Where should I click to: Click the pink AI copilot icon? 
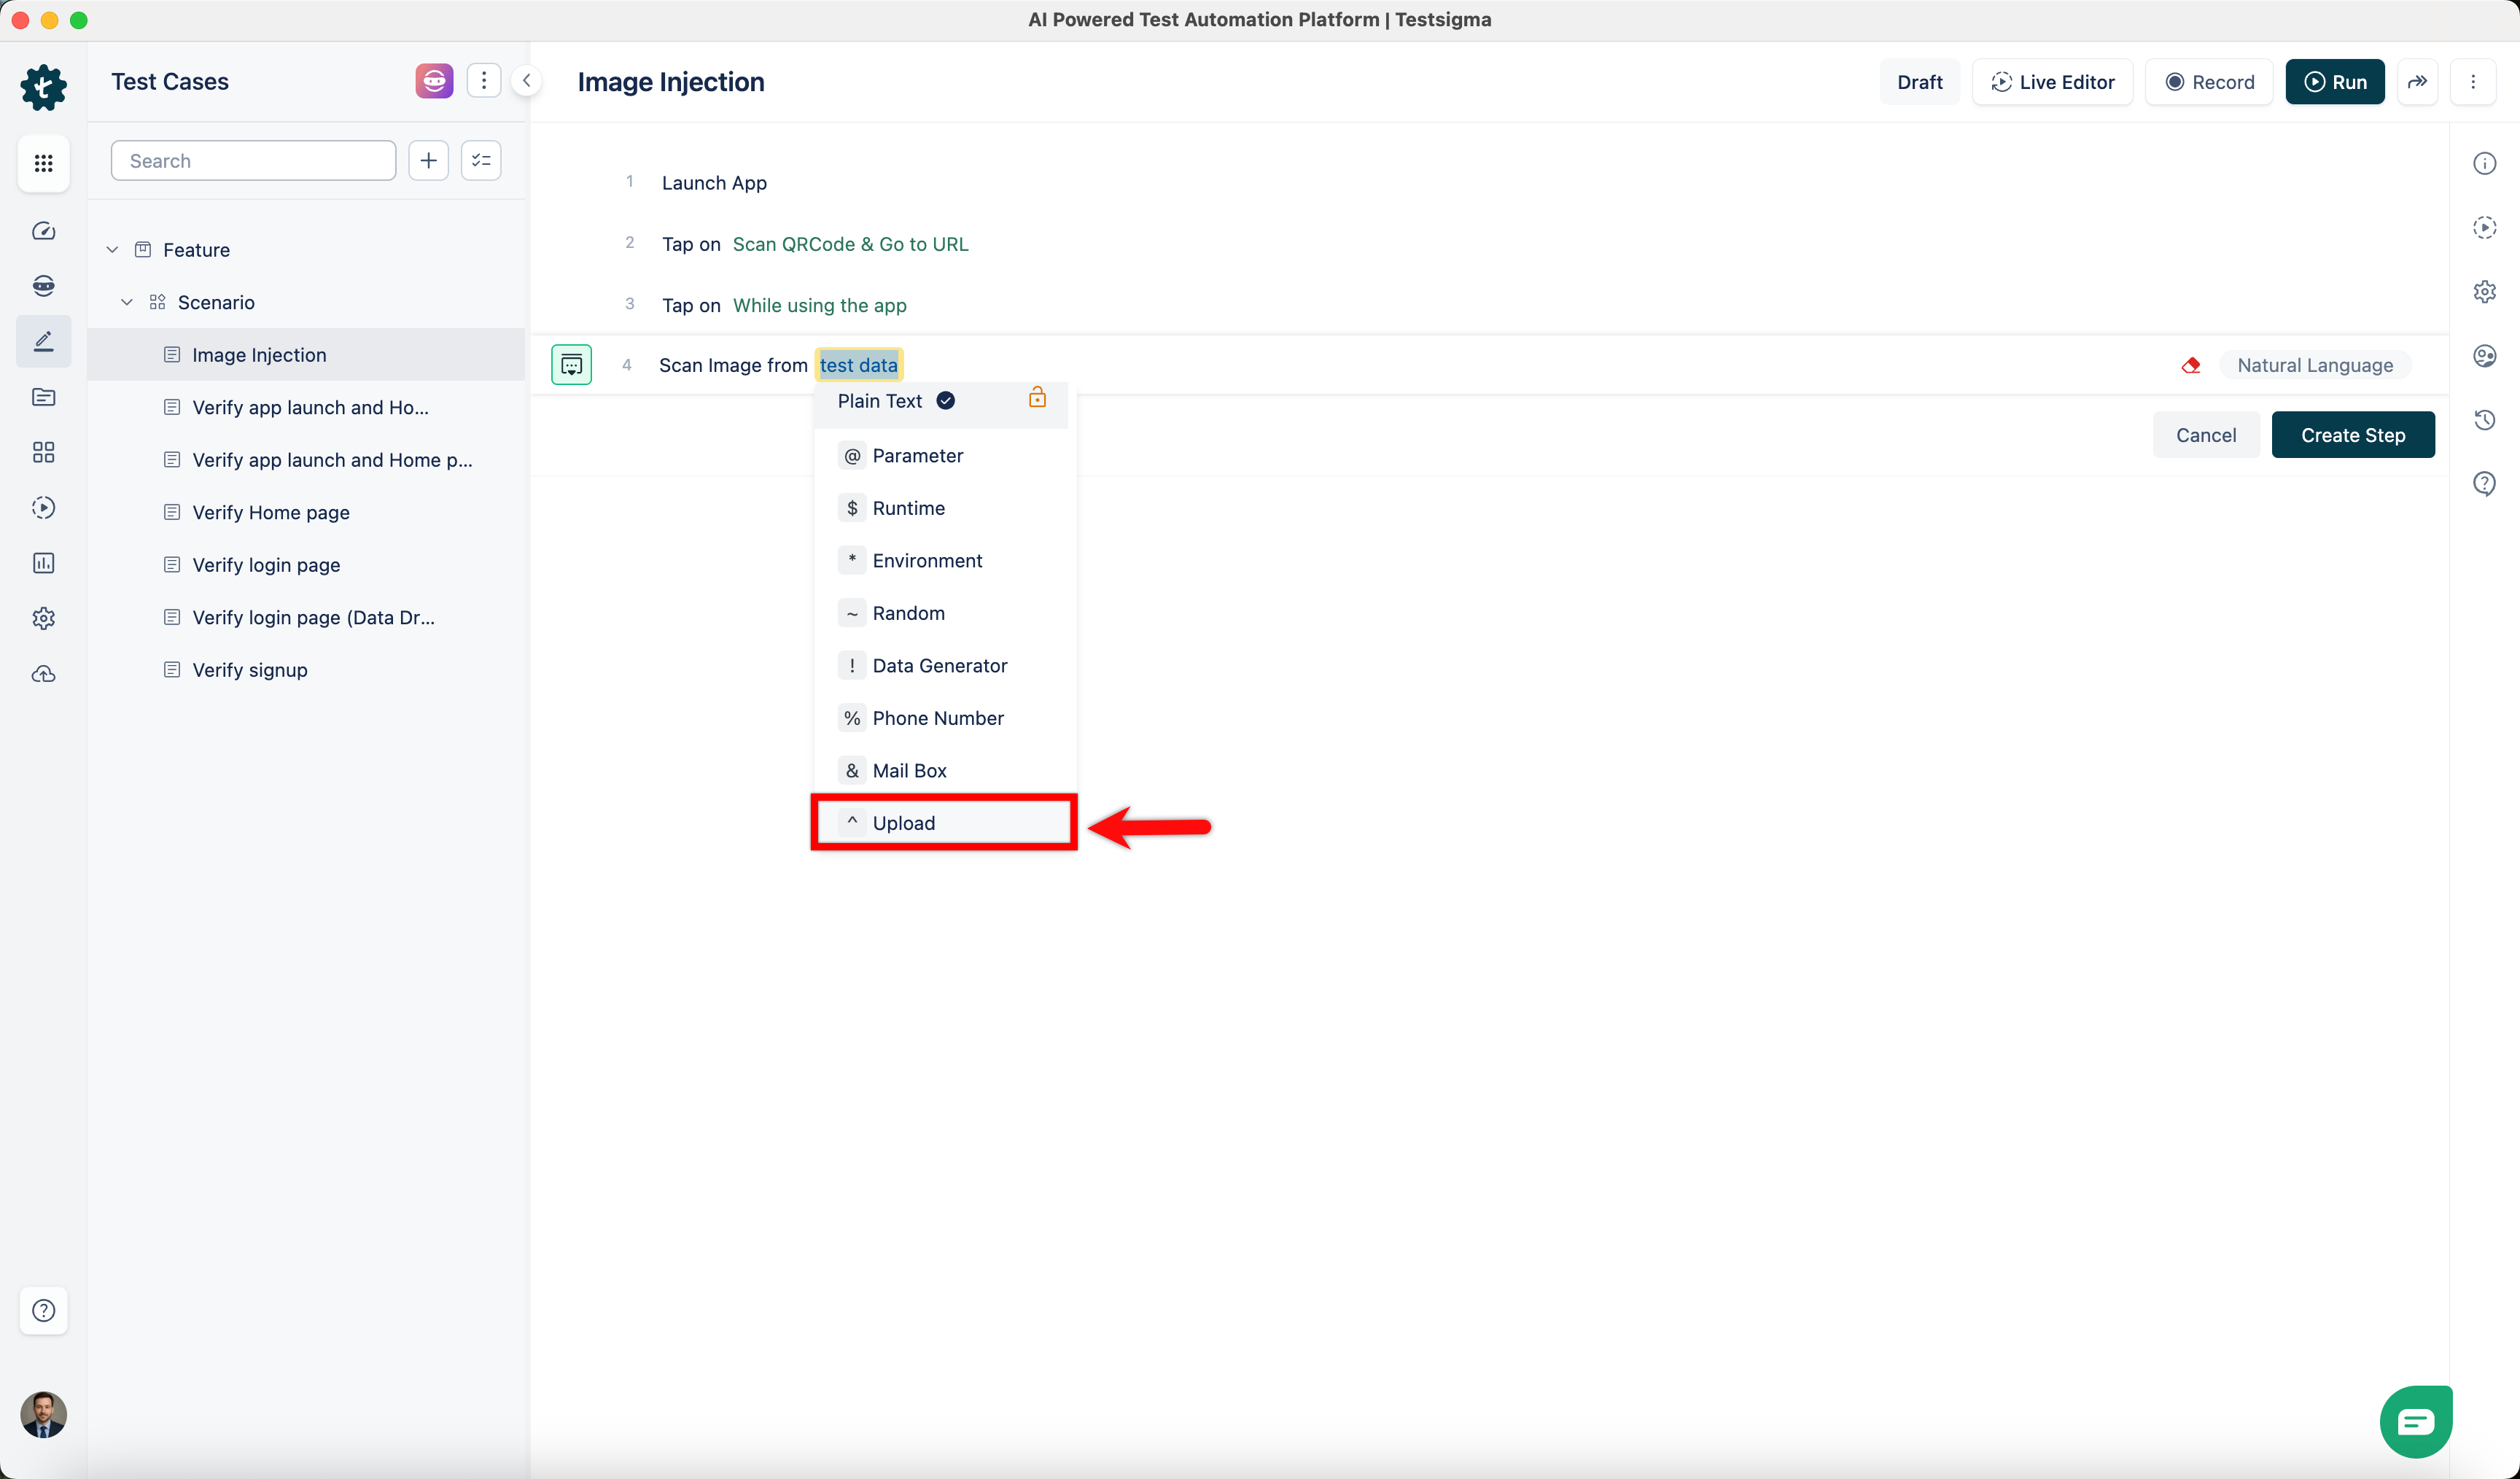point(434,81)
